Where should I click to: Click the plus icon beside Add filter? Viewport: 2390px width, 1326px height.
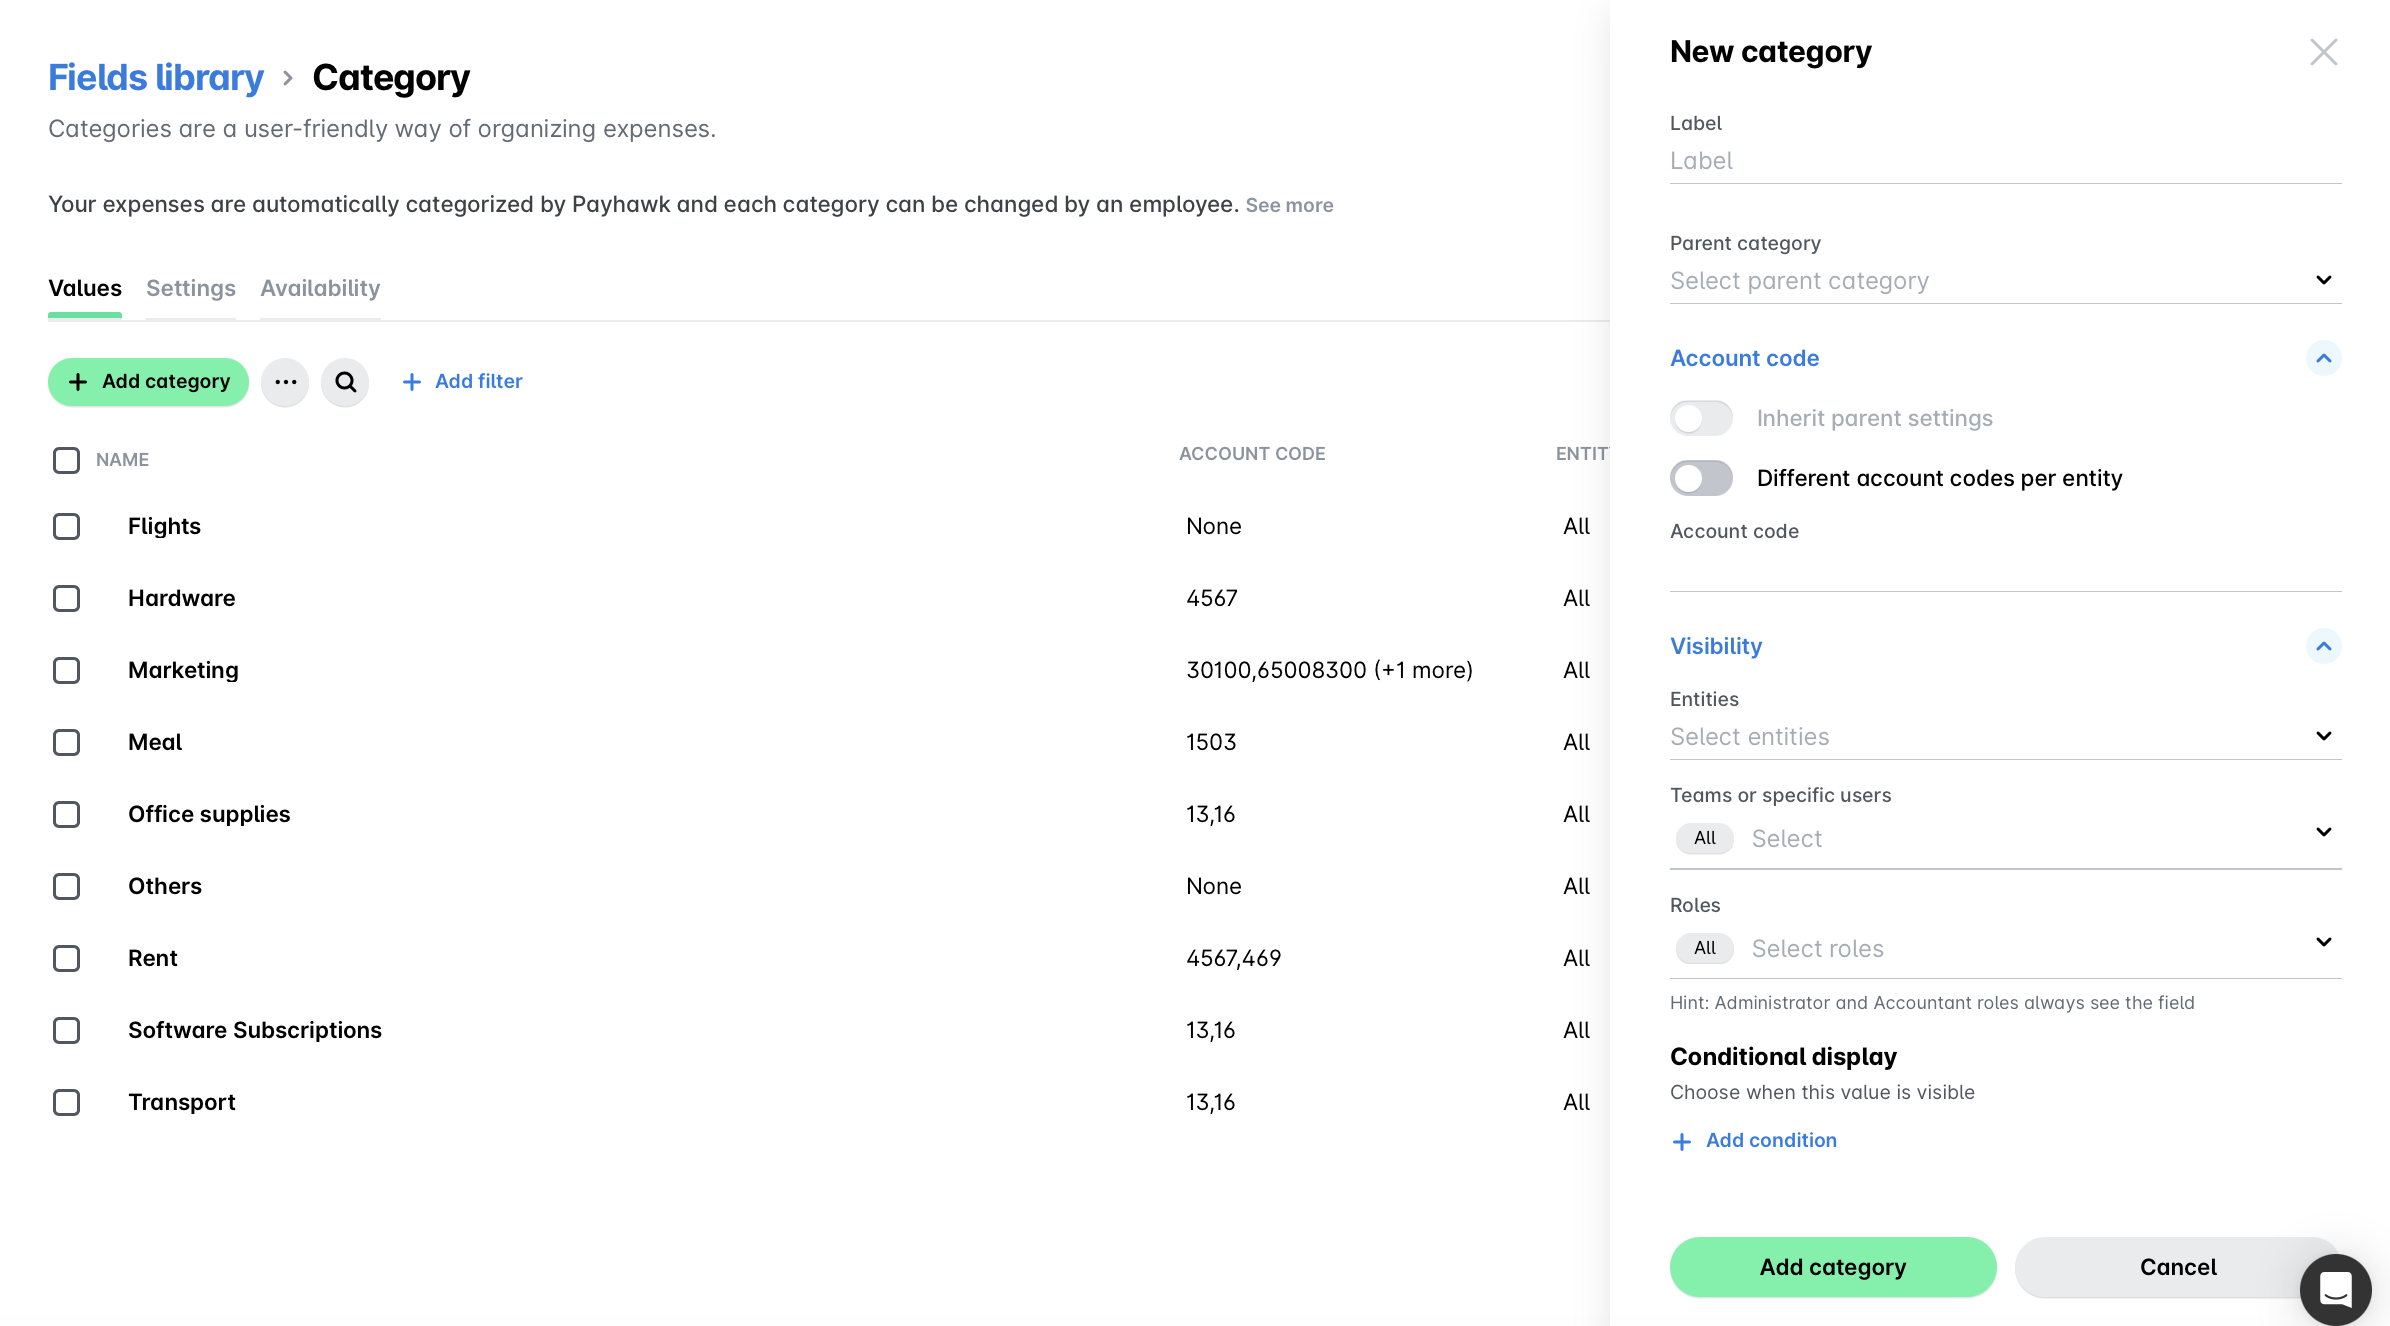coord(411,382)
